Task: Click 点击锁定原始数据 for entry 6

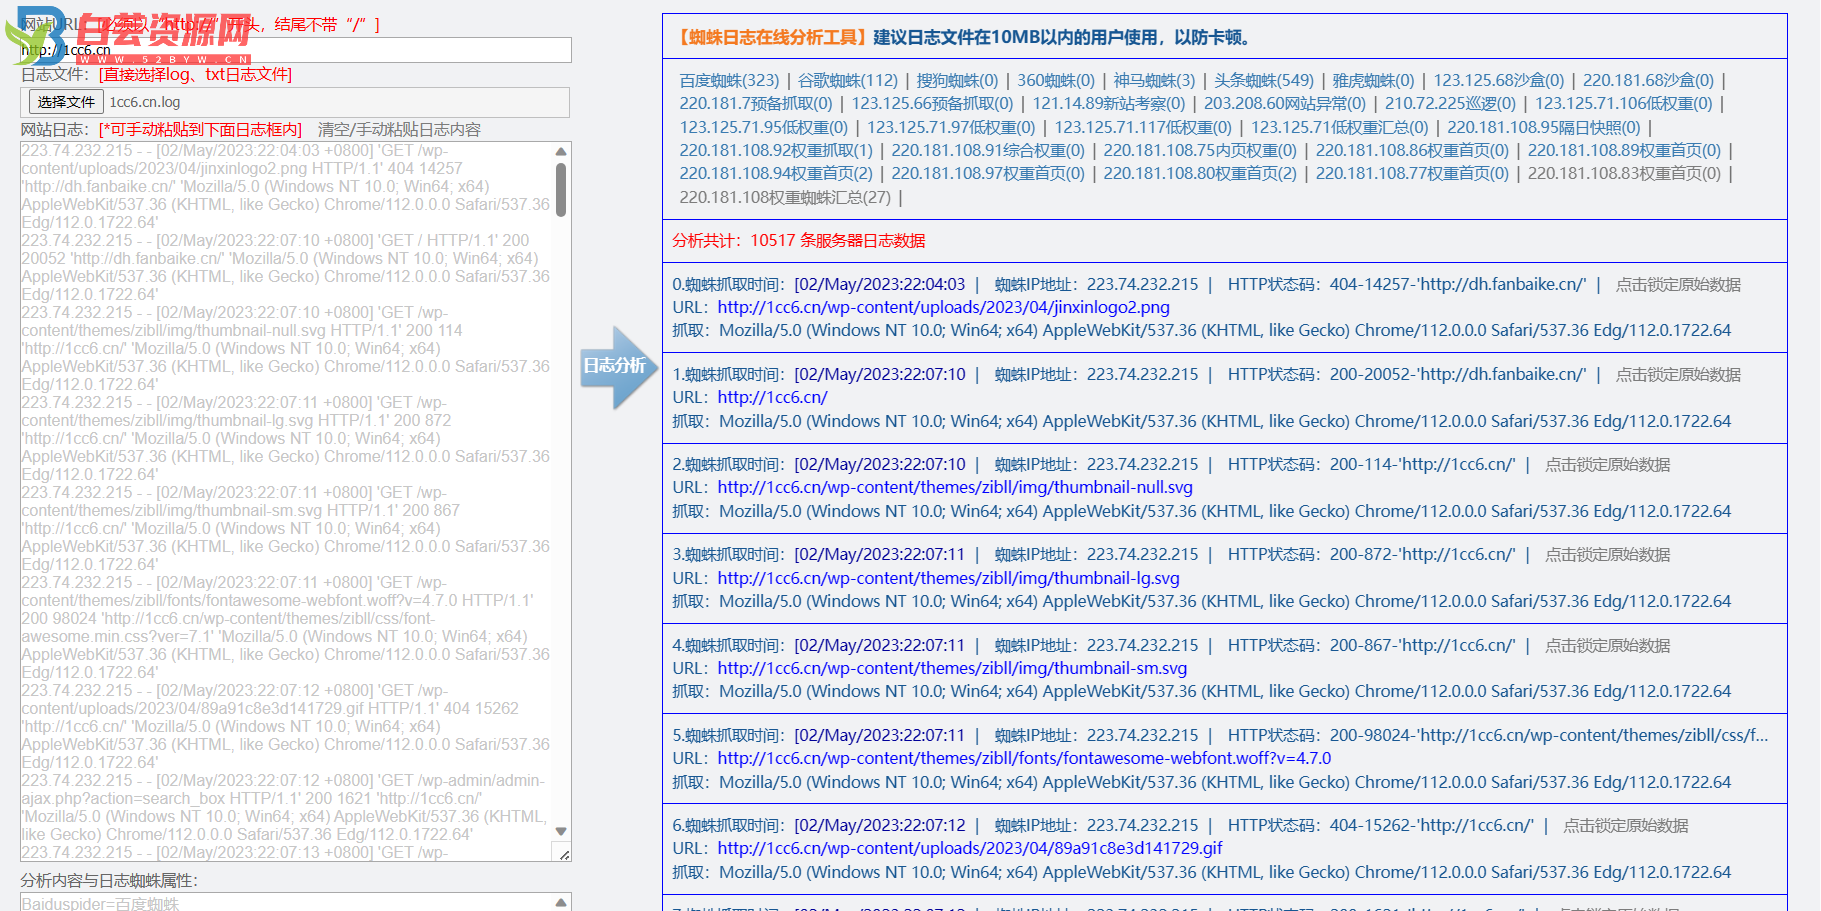Action: pos(1625,825)
